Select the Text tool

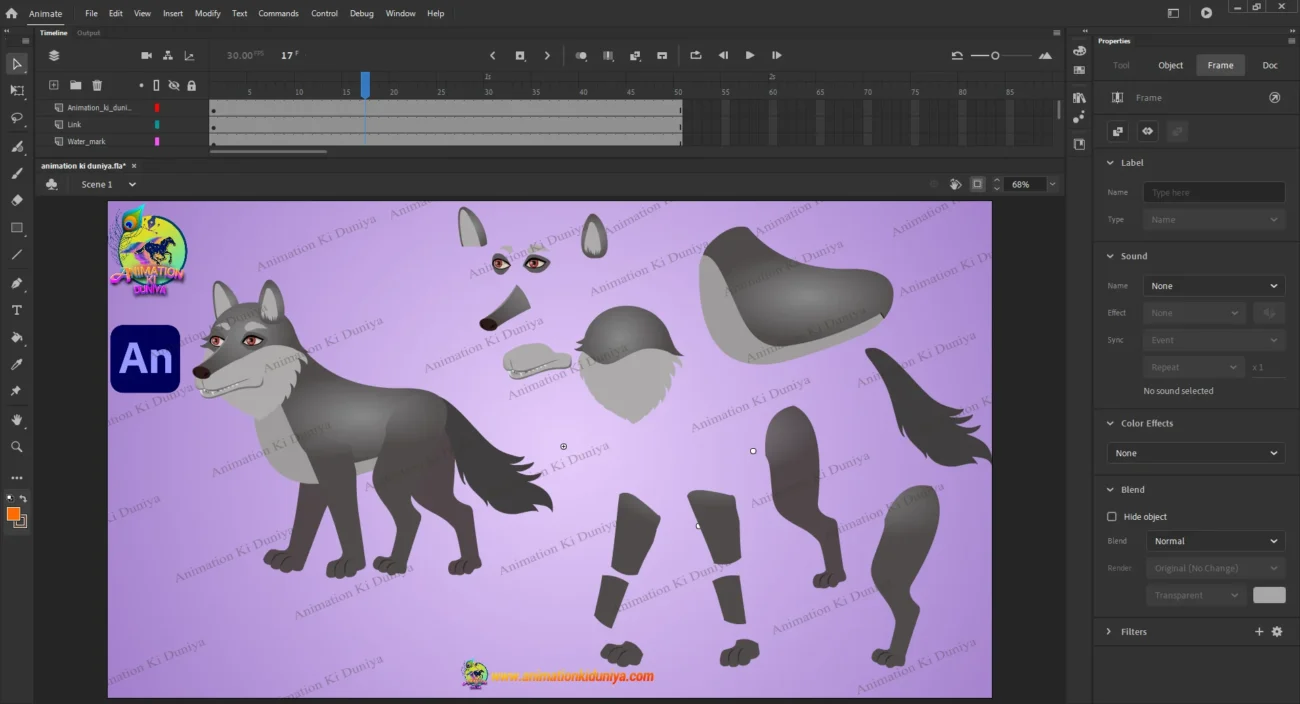click(x=17, y=310)
